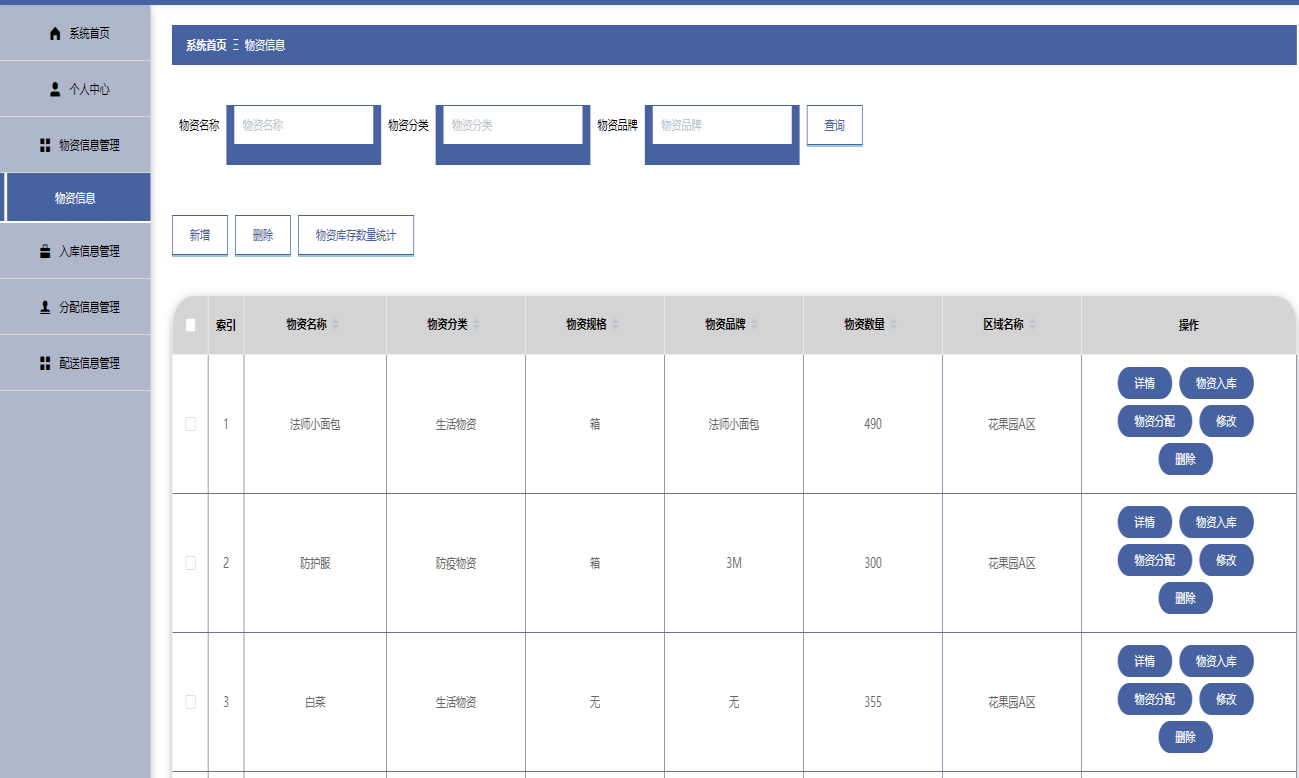The image size is (1299, 778).
Task: Expand 入库信息管理 sidebar menu
Action: click(75, 251)
